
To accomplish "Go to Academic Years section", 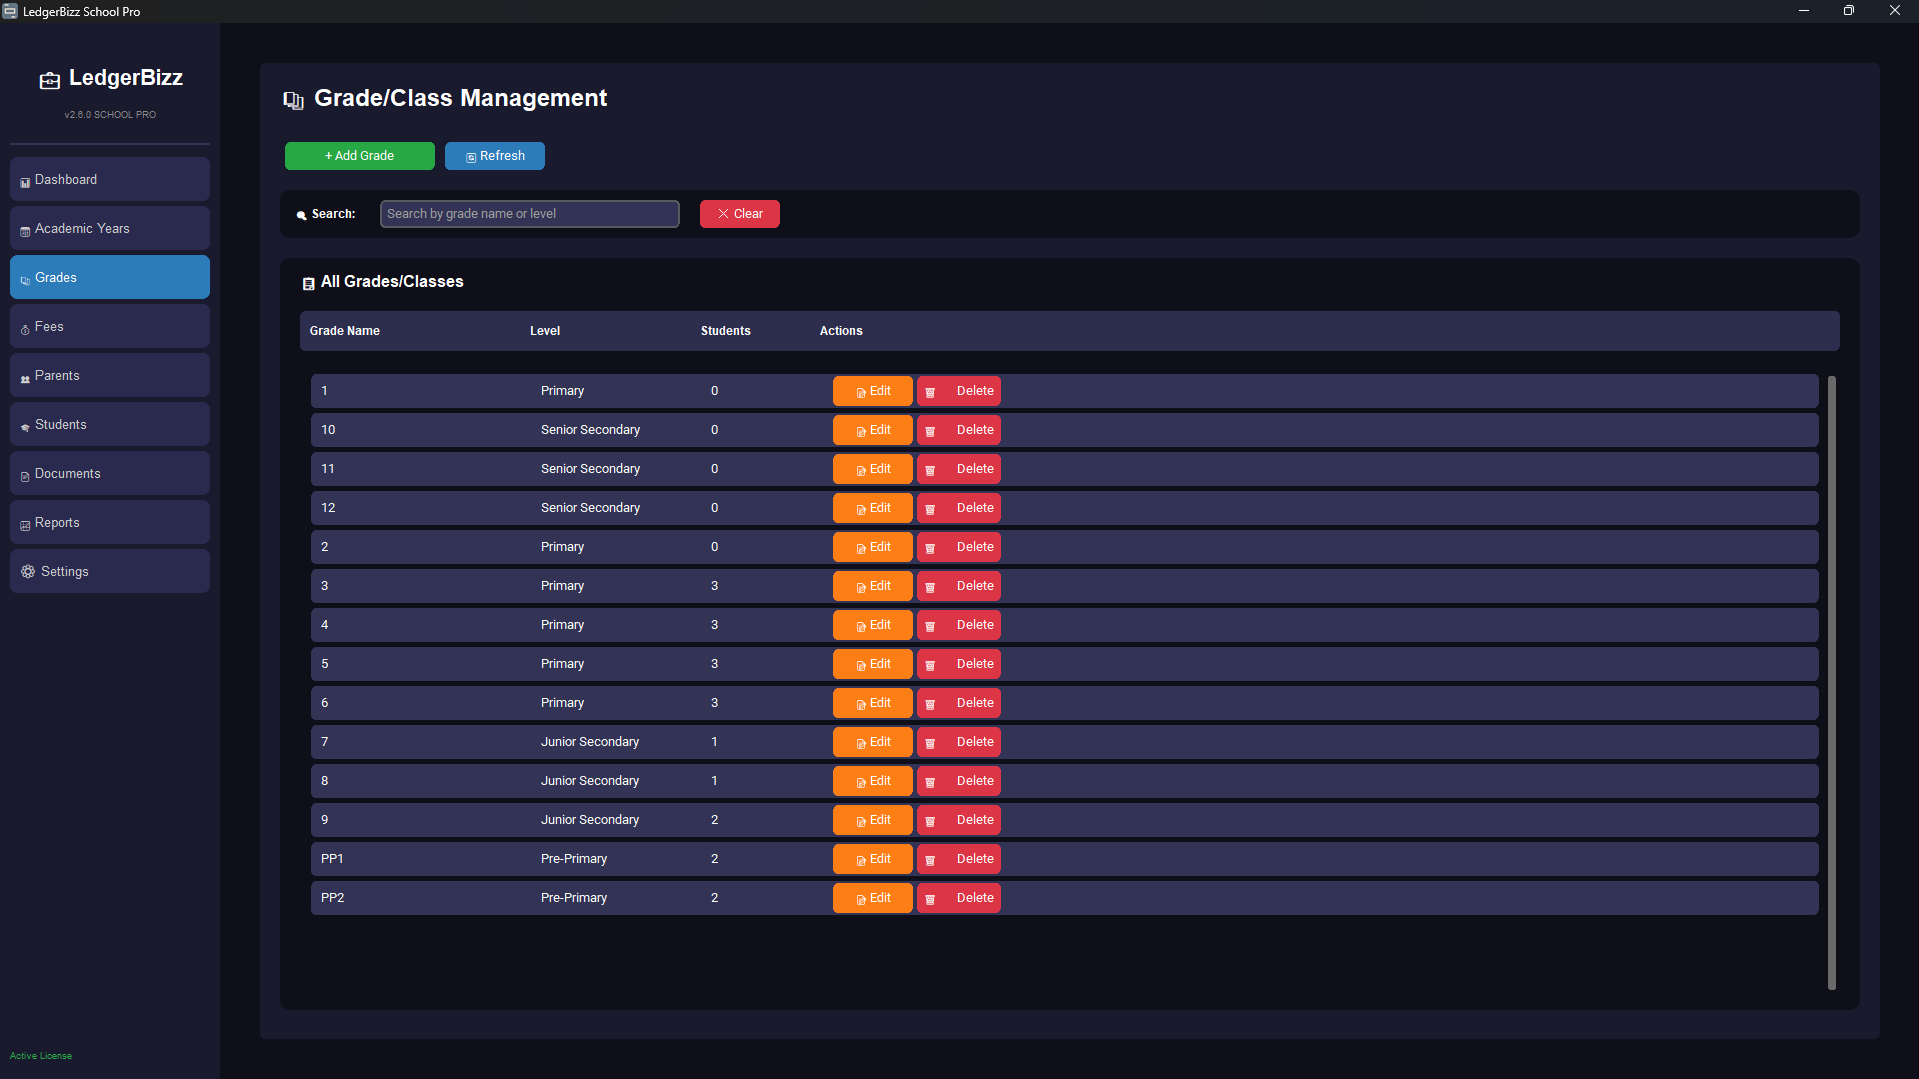I will [x=110, y=229].
